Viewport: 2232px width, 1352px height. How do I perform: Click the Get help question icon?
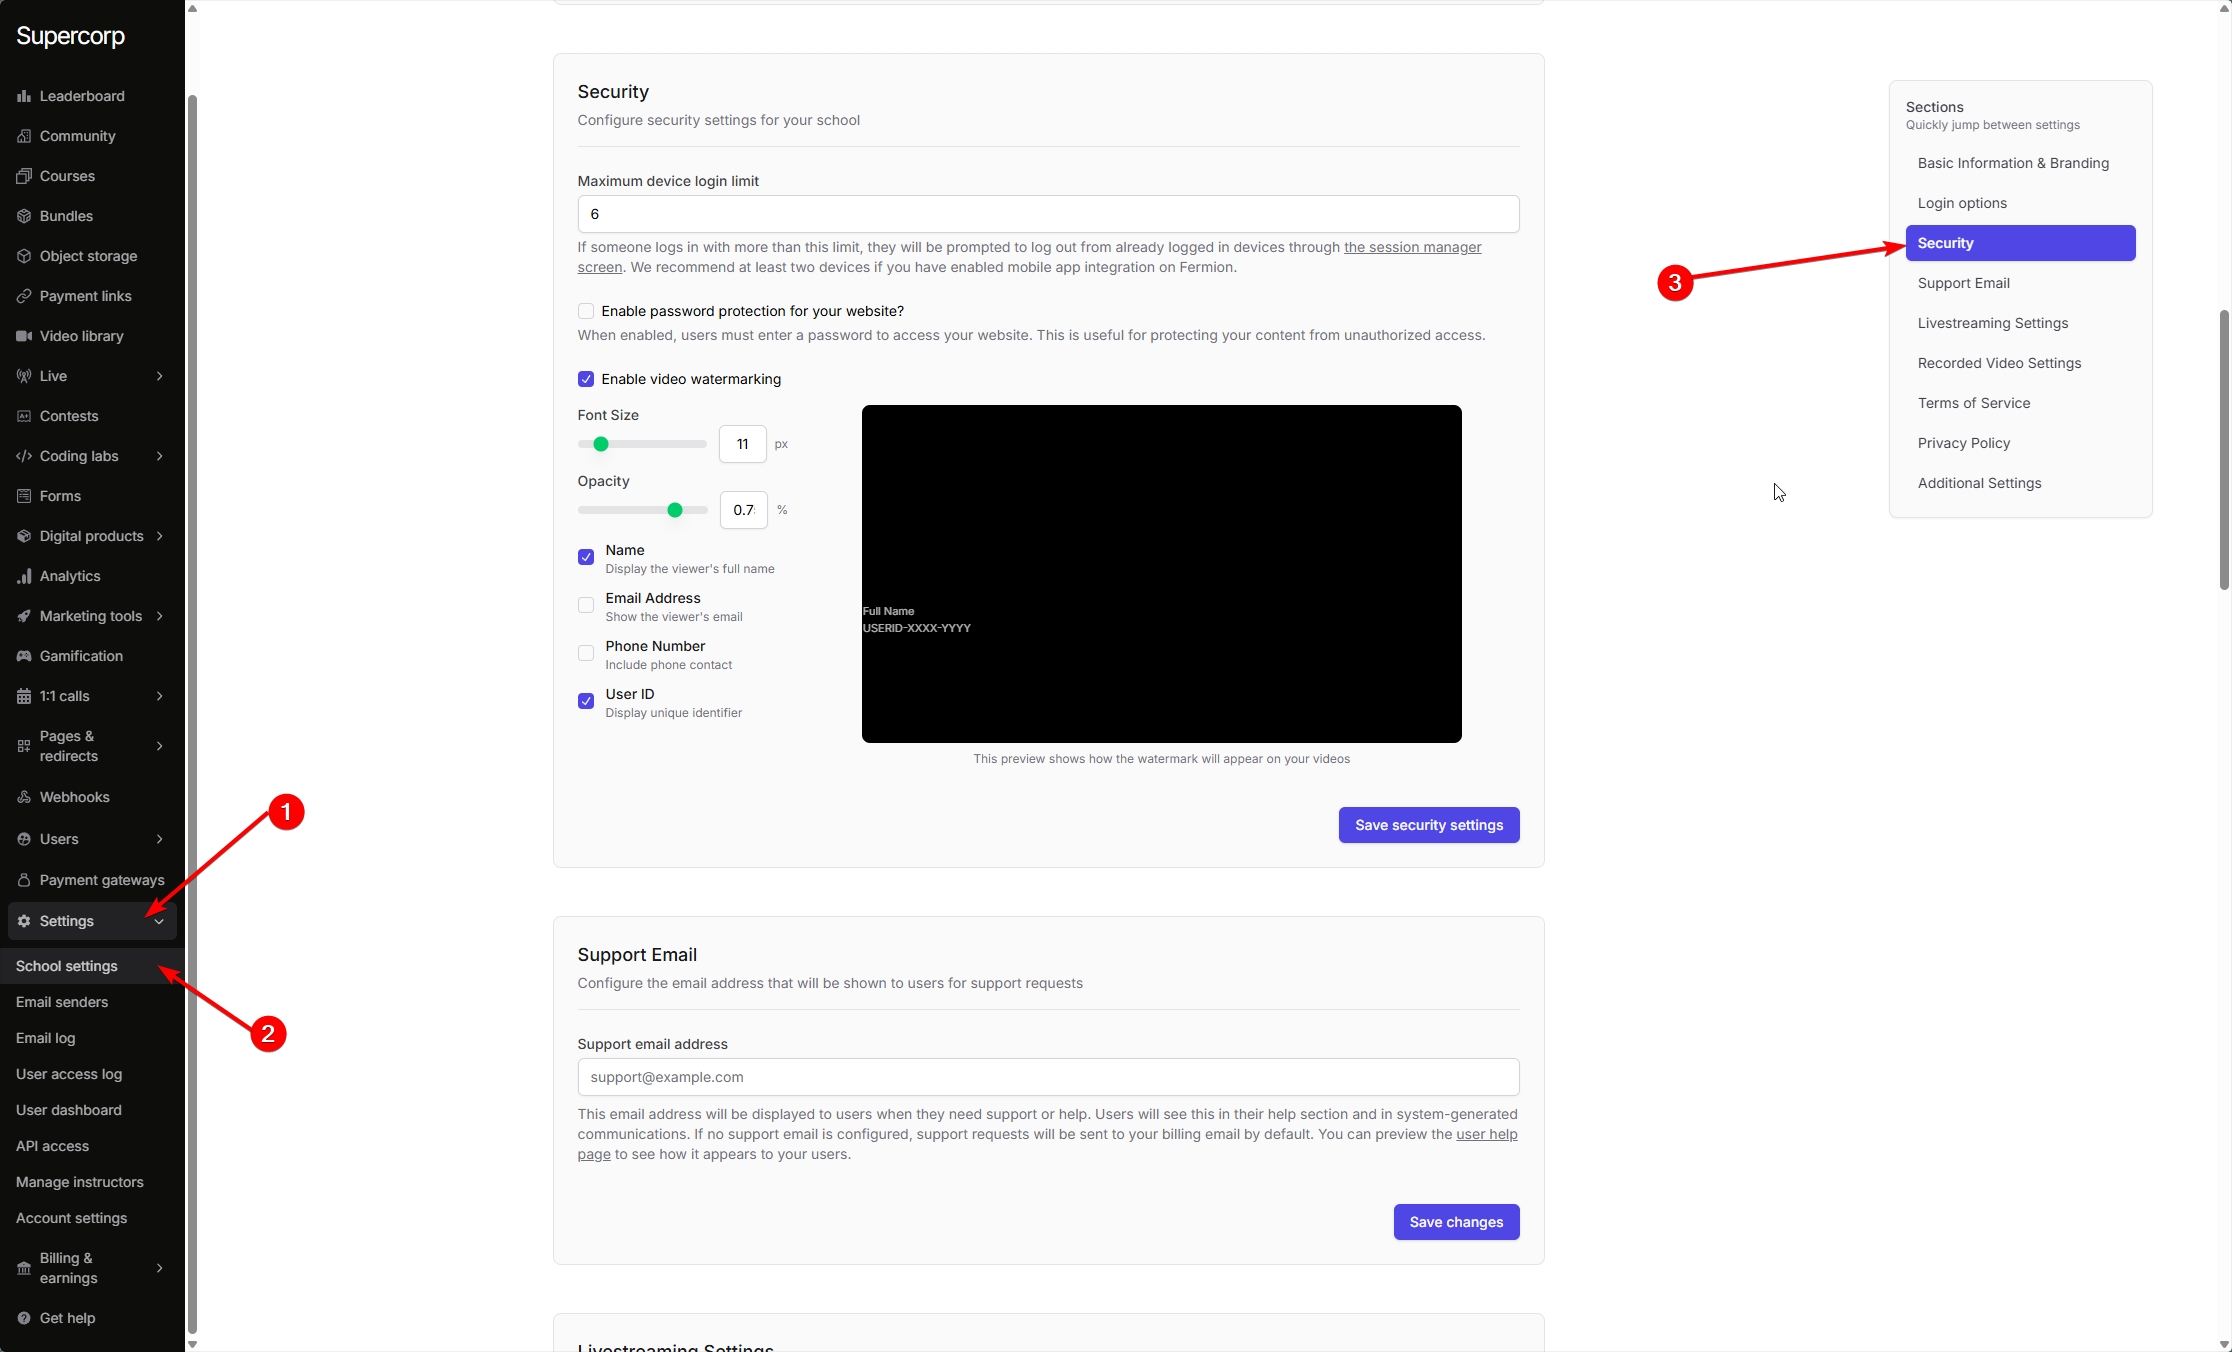coord(24,1318)
